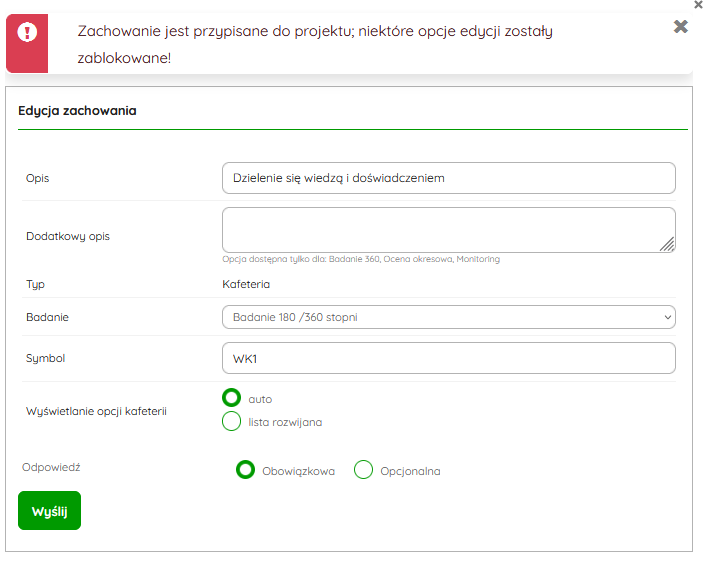Dismiss the blocked-editing alert with the large X
Screen dimensions: 705x564
[x=680, y=27]
